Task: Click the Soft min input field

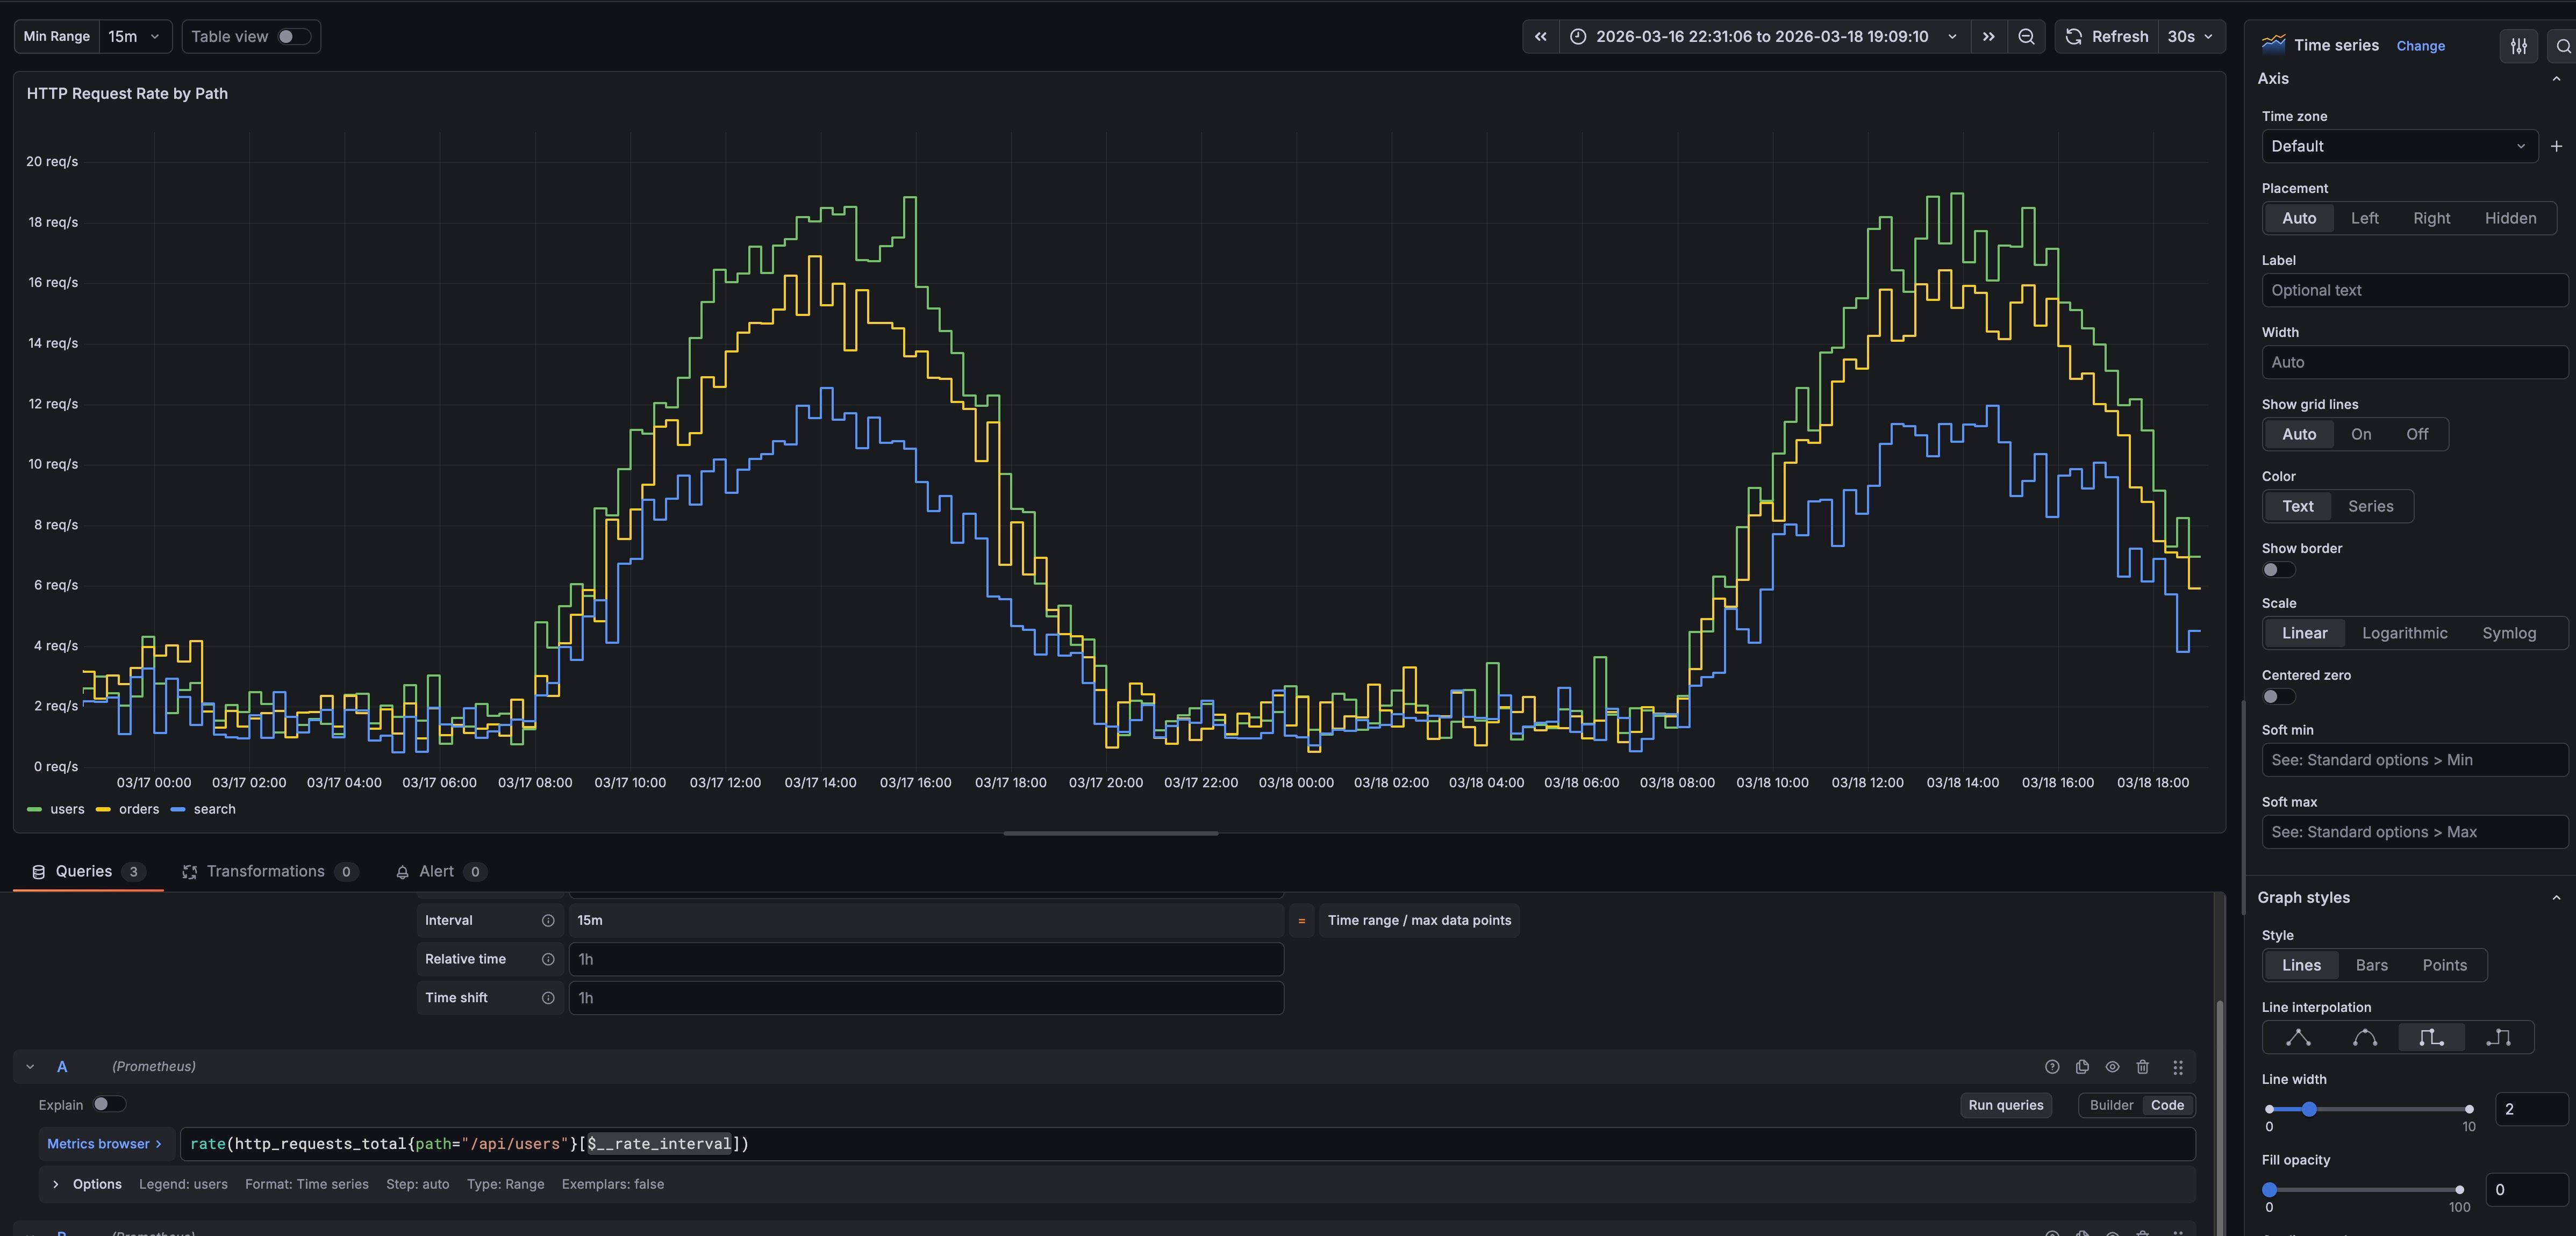Action: point(2414,760)
